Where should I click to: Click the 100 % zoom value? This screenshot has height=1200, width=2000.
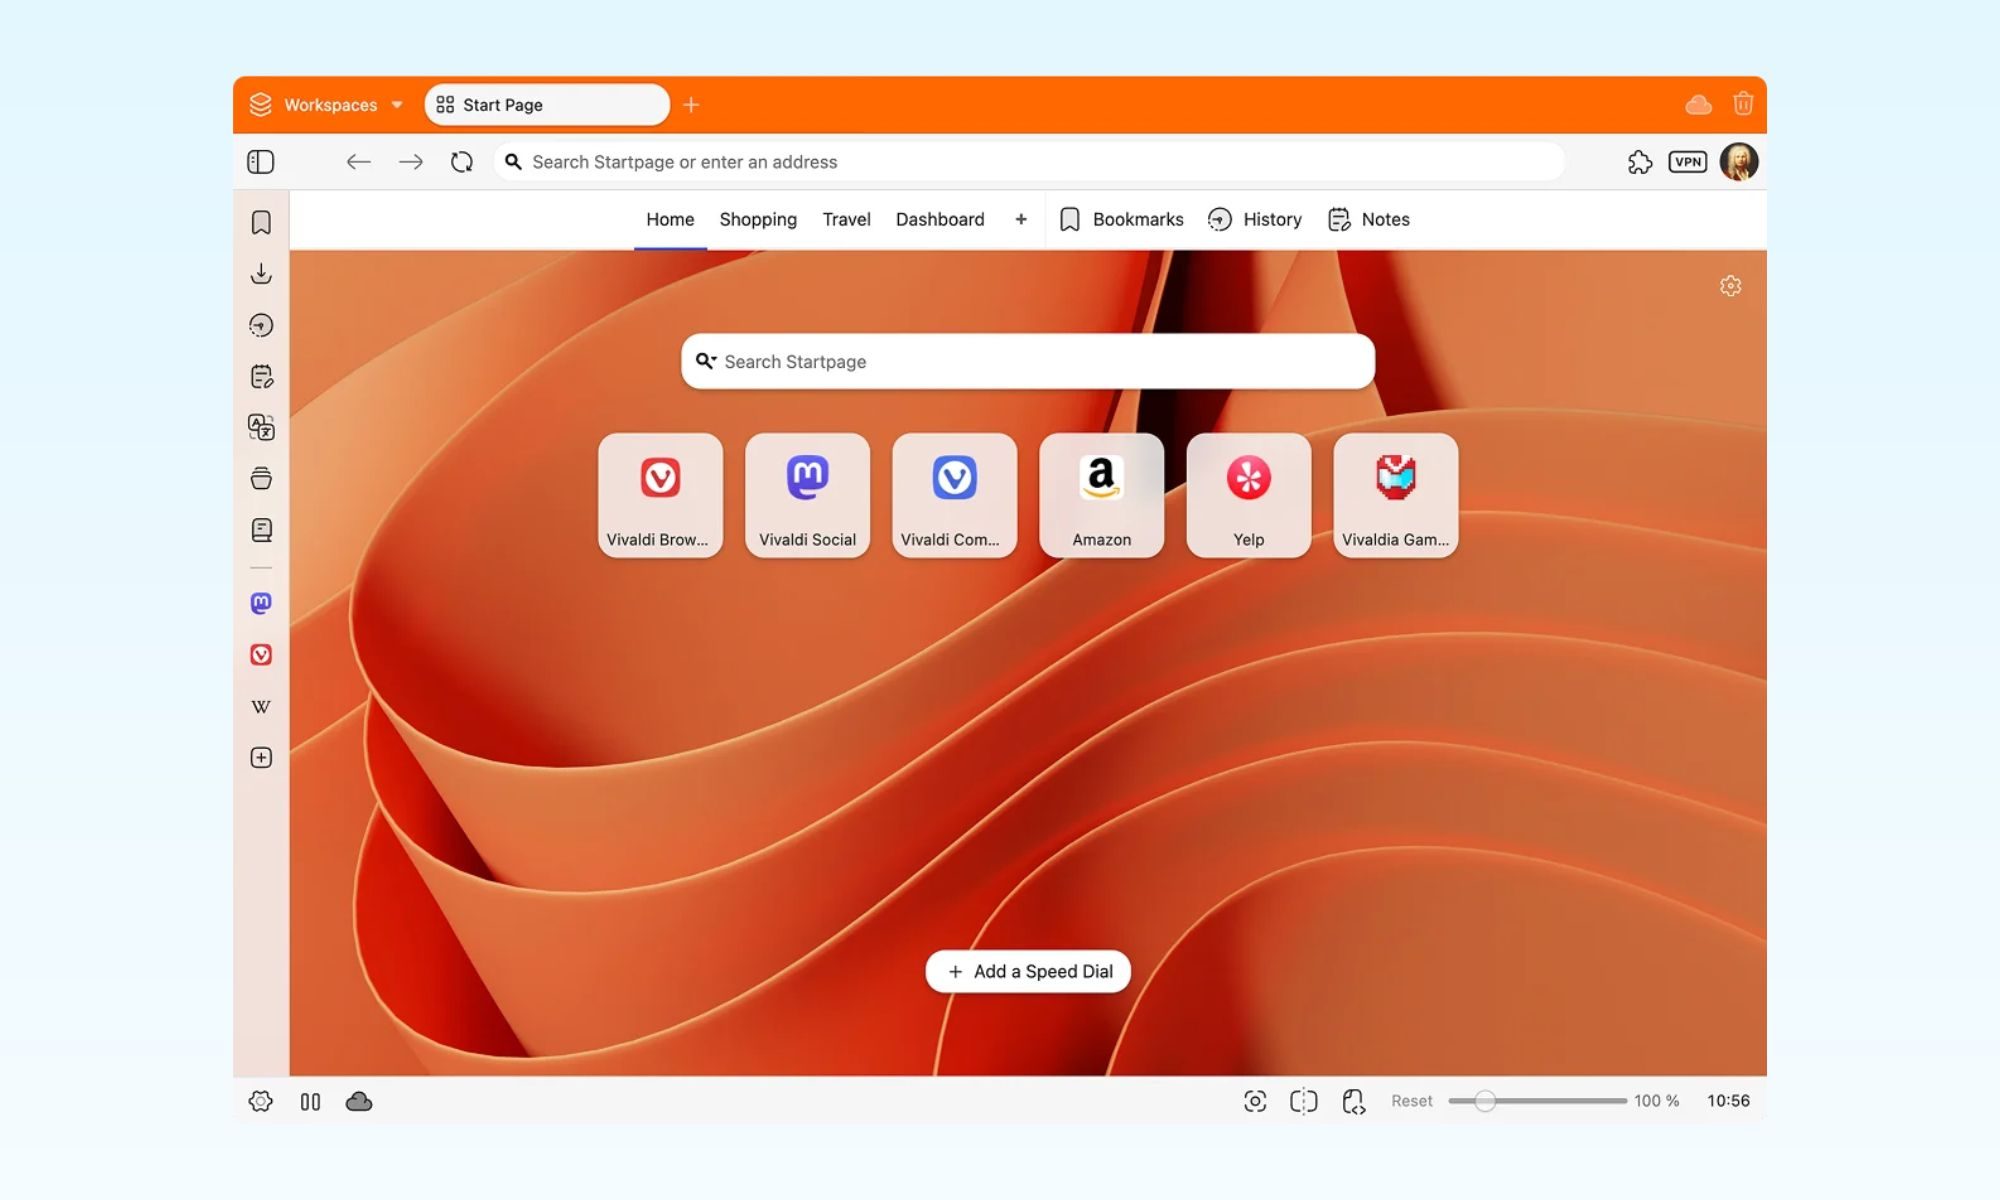1656,1101
